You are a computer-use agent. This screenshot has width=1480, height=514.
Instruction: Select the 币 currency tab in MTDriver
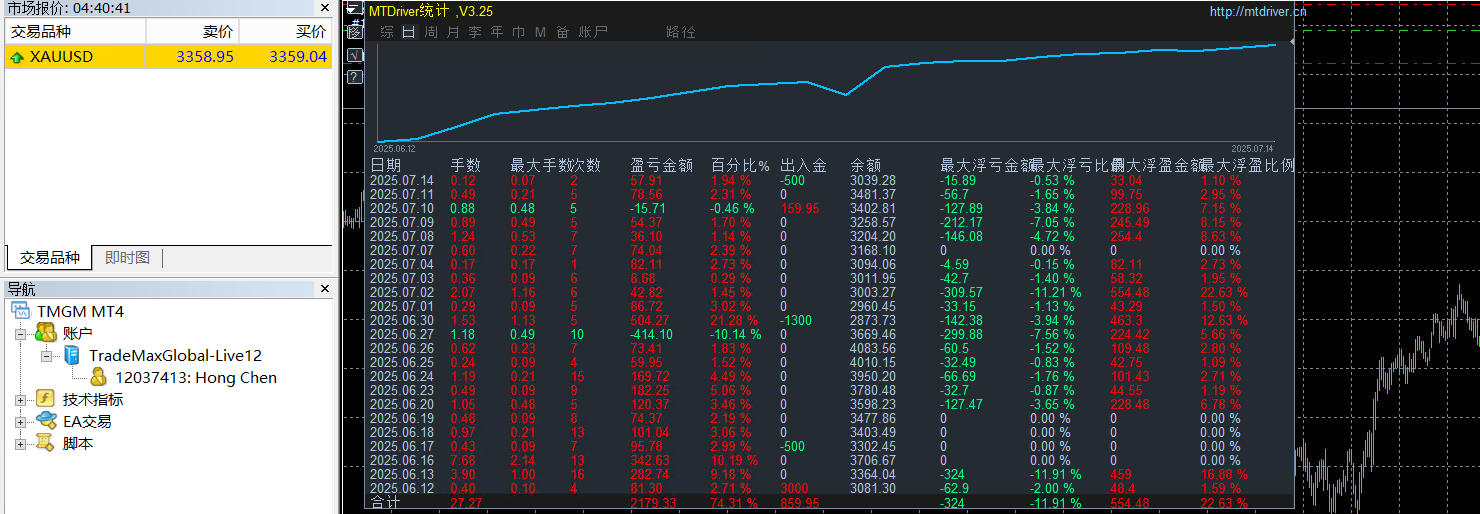pos(519,32)
